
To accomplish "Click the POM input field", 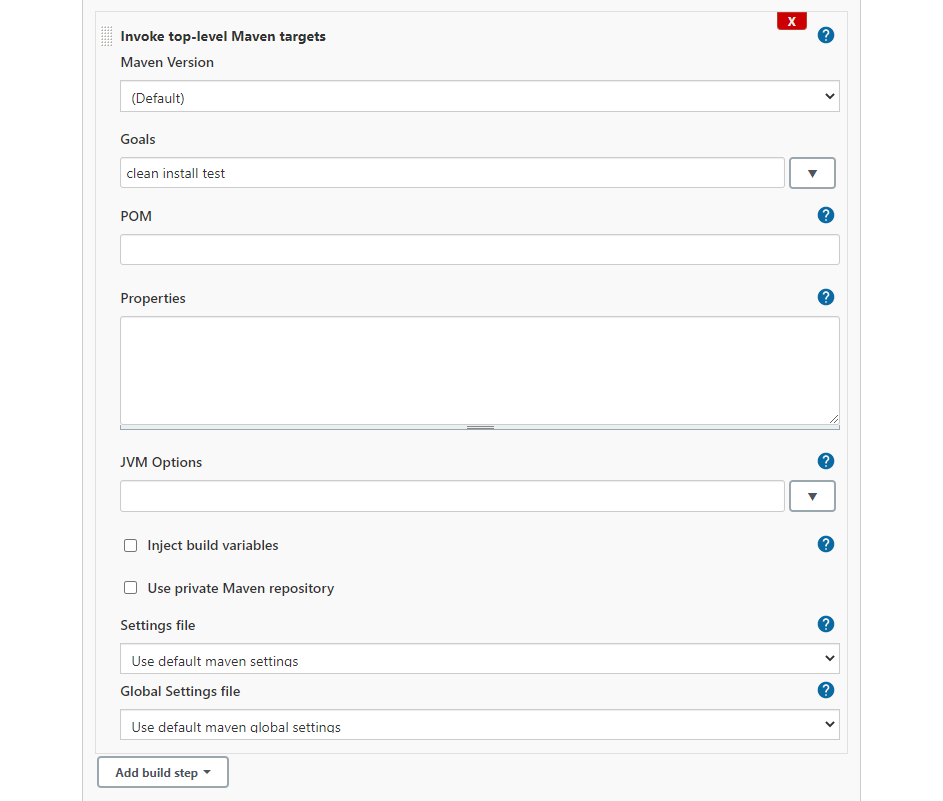I will (479, 250).
